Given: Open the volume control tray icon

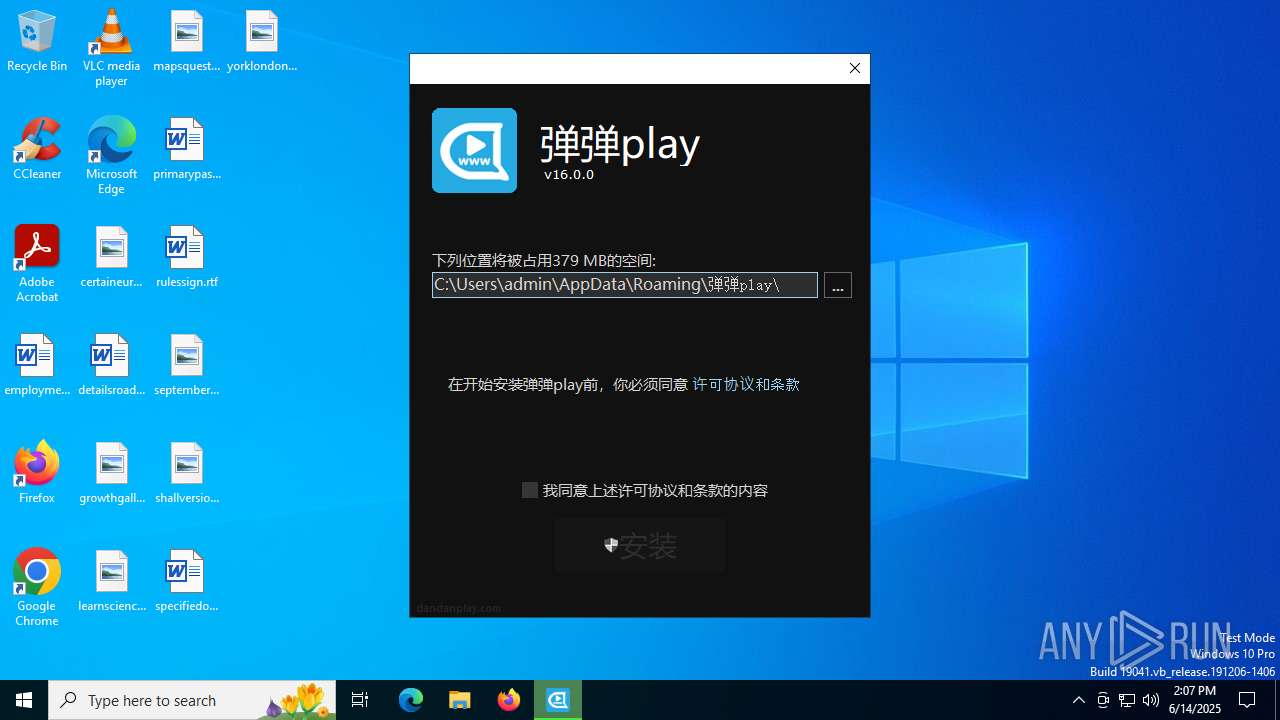Looking at the screenshot, I should [x=1151, y=700].
